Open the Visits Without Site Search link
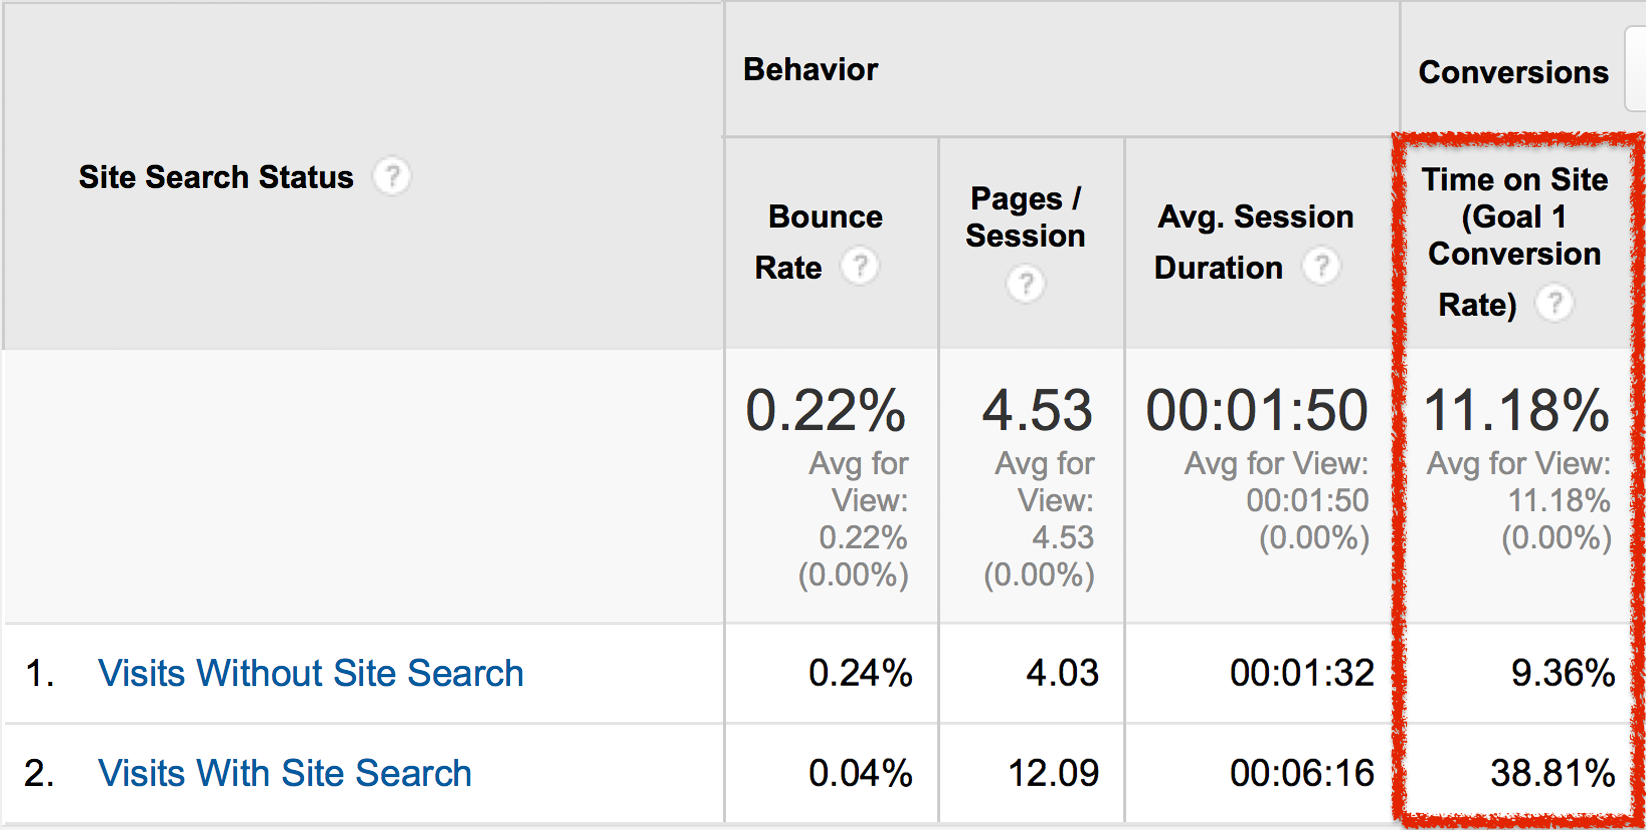This screenshot has height=830, width=1646. tap(310, 673)
